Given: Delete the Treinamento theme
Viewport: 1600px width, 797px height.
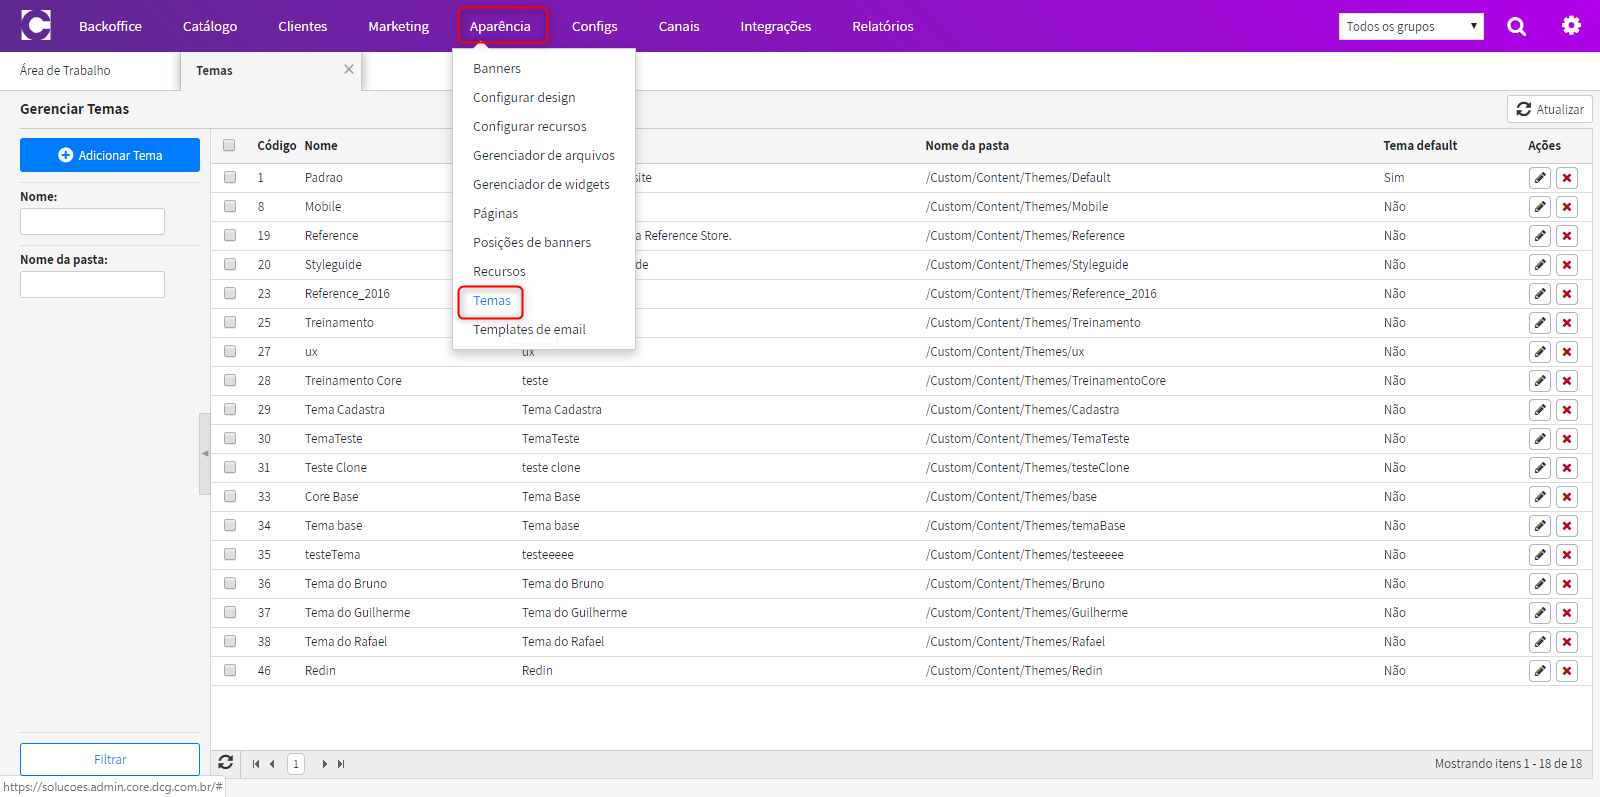Looking at the screenshot, I should tap(1567, 323).
